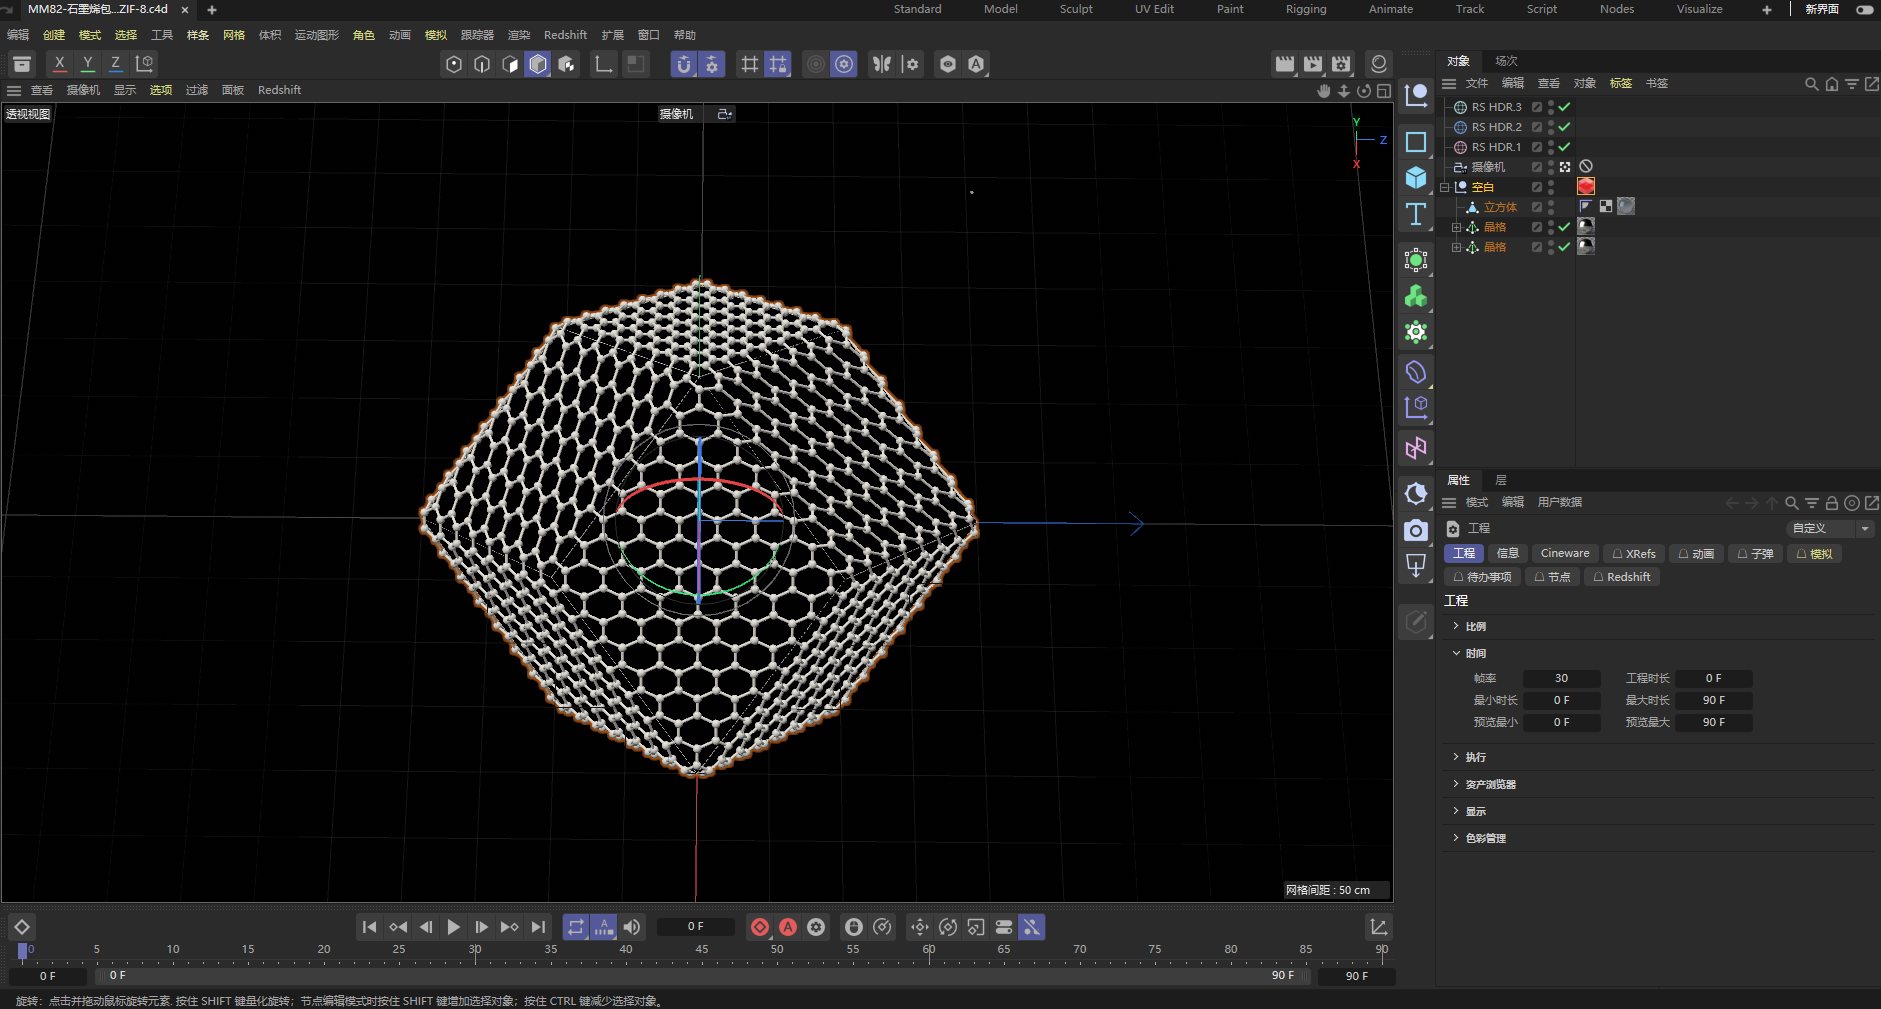Open filter icon in object manager
This screenshot has height=1009, width=1881.
1851,84
